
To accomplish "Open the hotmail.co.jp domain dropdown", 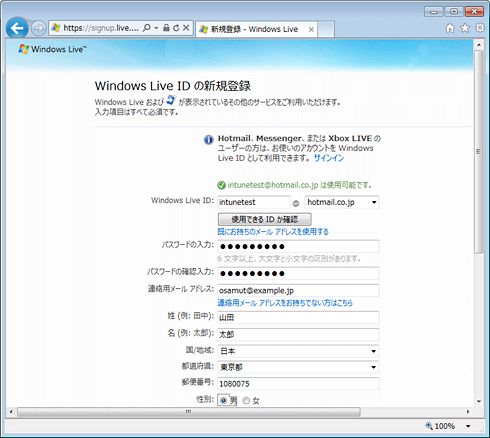I will [342, 202].
